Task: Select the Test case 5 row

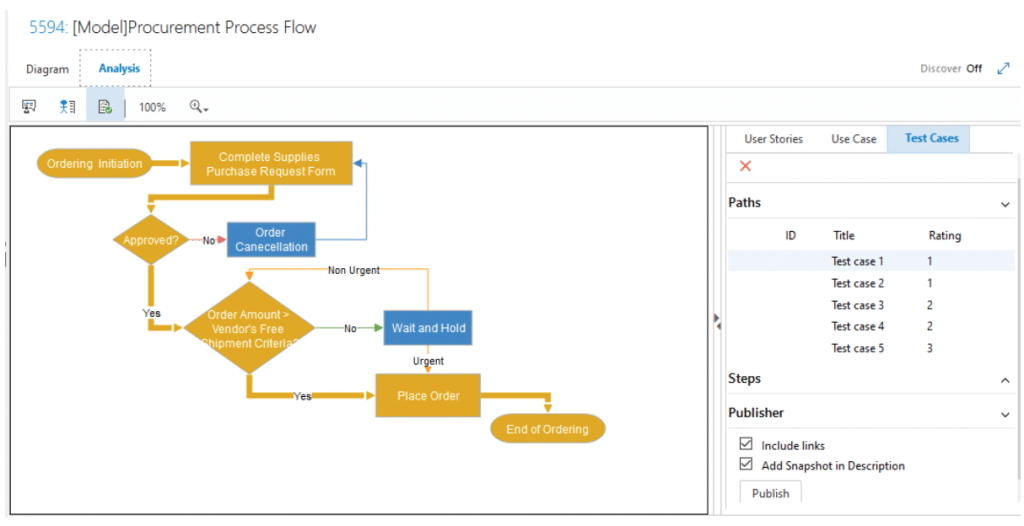Action: pyautogui.click(x=871, y=348)
